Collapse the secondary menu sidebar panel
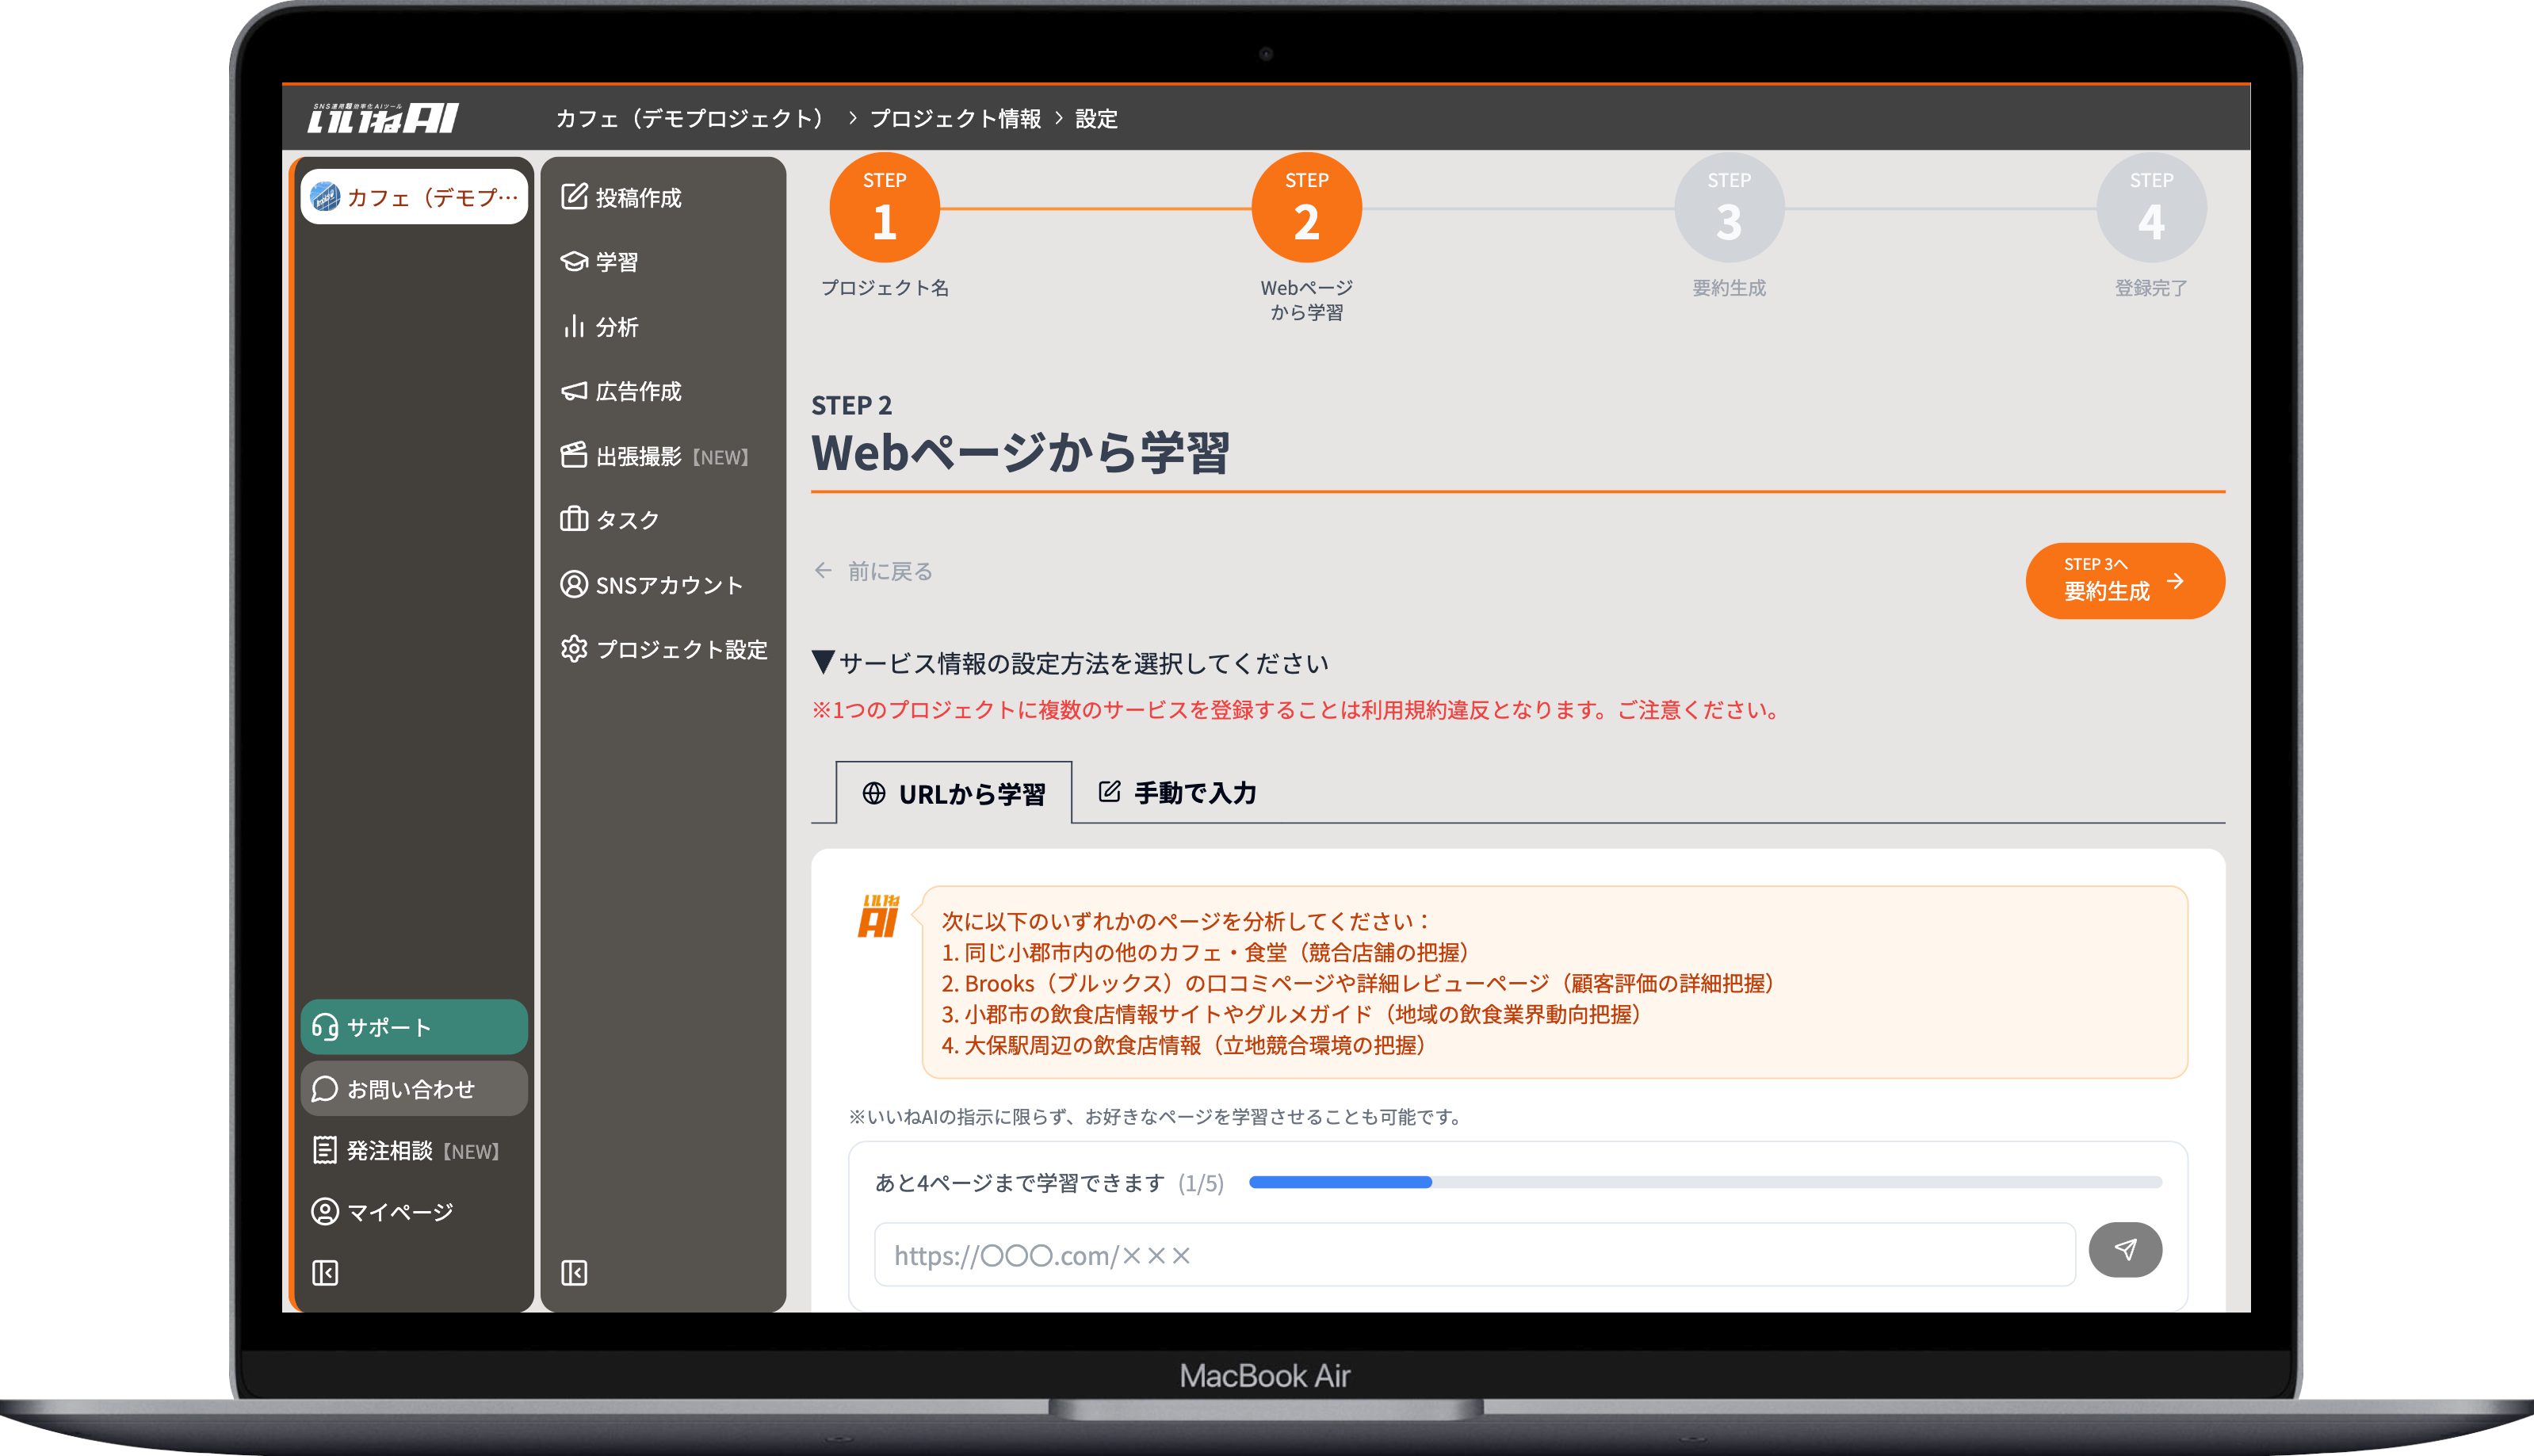2534x1456 pixels. 574,1273
